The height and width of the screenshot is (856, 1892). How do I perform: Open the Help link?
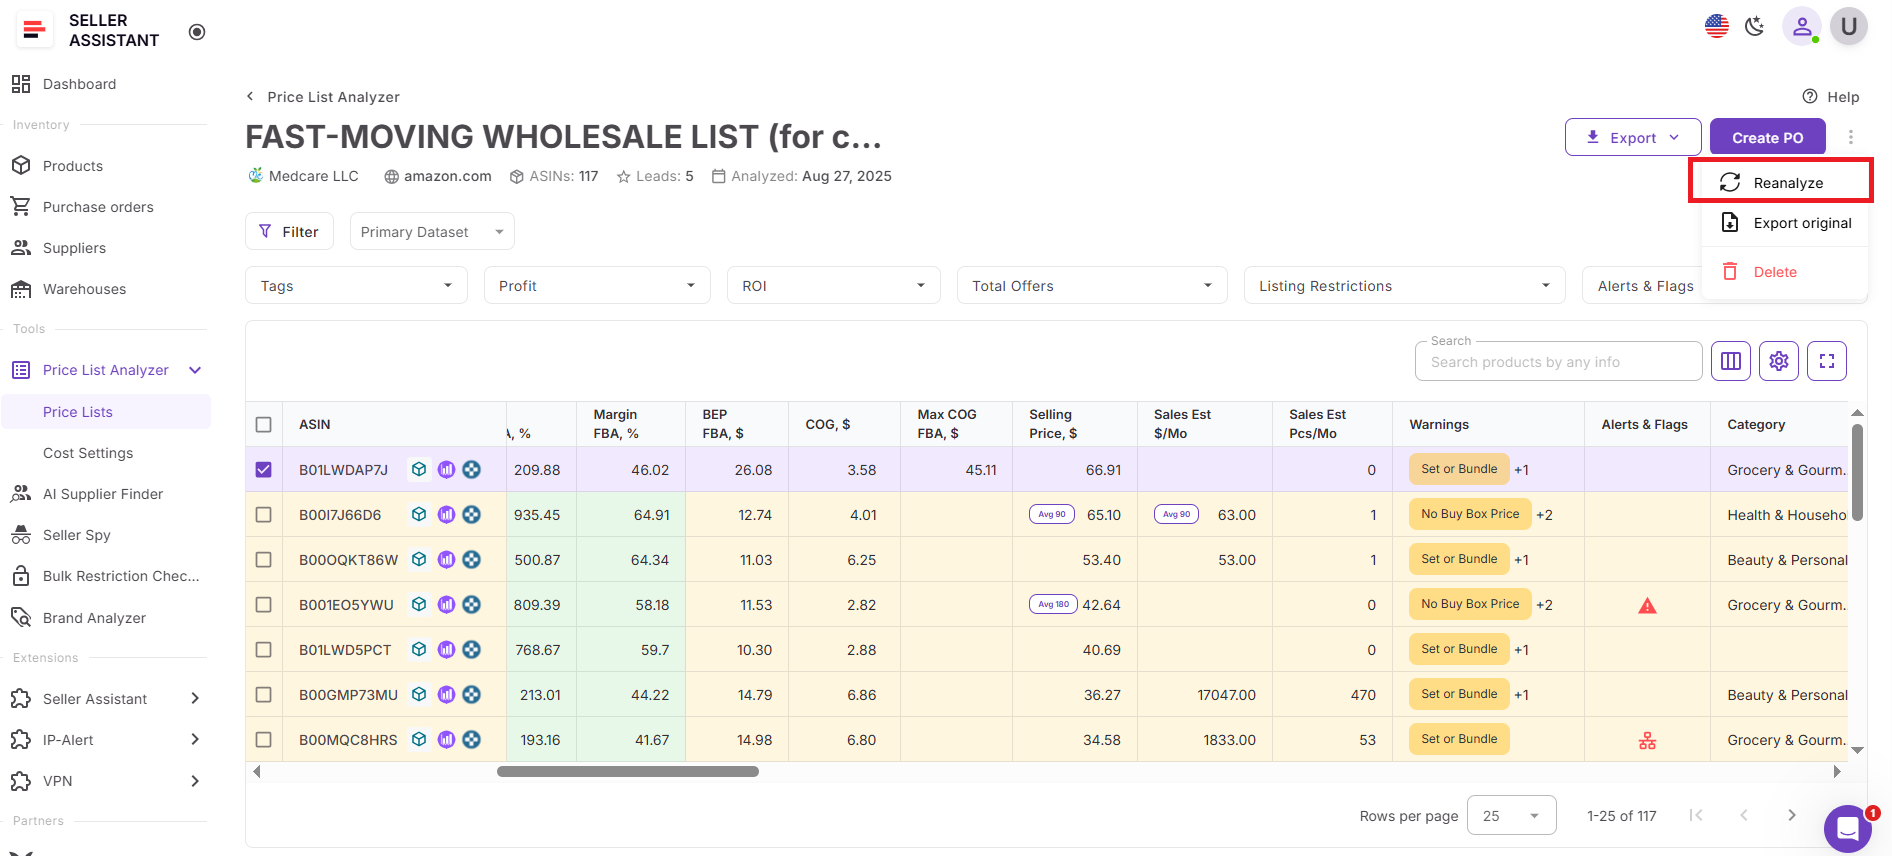click(1831, 97)
